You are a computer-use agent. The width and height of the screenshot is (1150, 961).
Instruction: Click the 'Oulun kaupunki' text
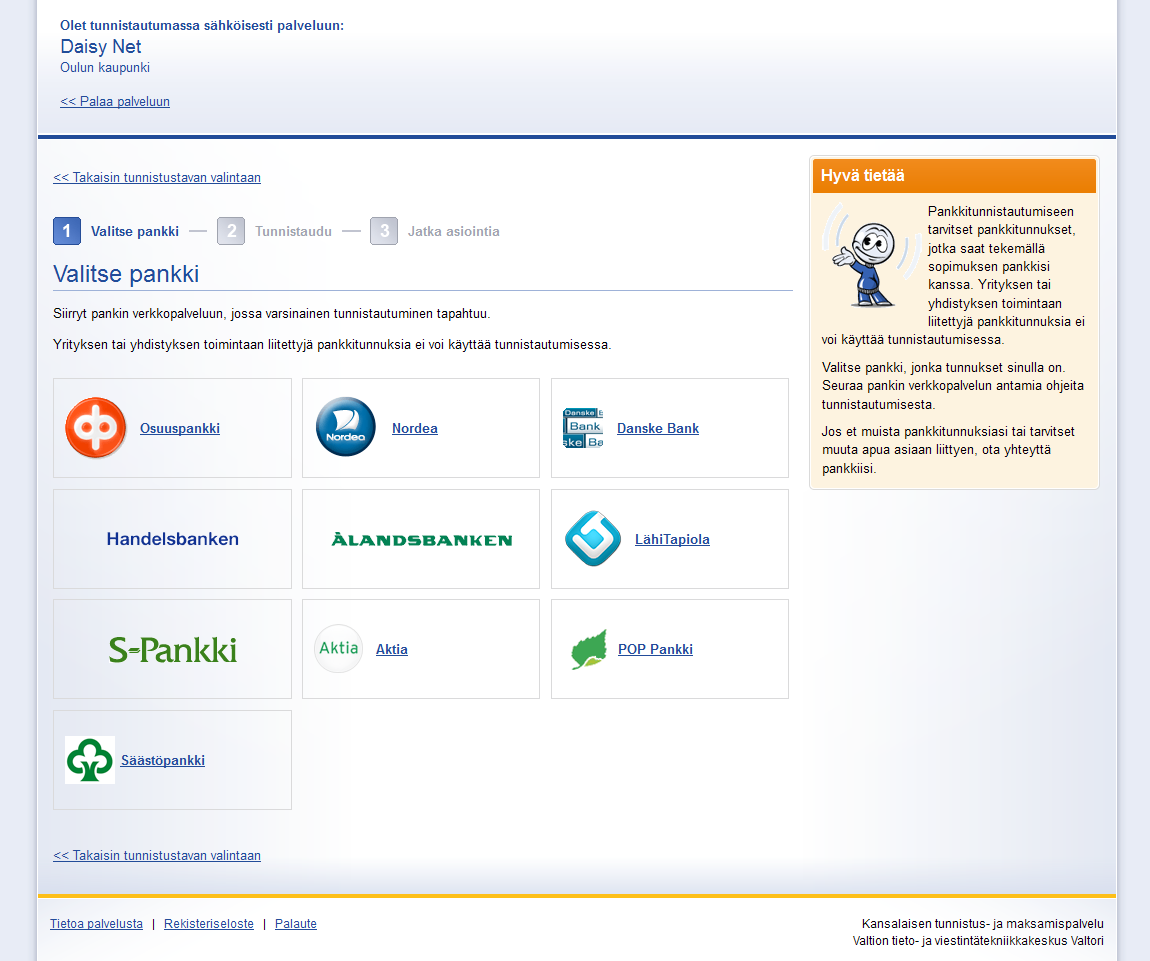105,67
